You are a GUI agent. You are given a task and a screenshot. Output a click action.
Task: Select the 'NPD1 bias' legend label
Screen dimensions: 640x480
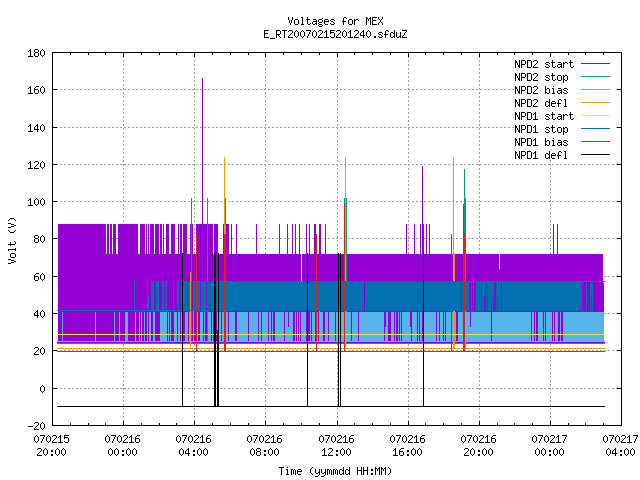point(541,142)
